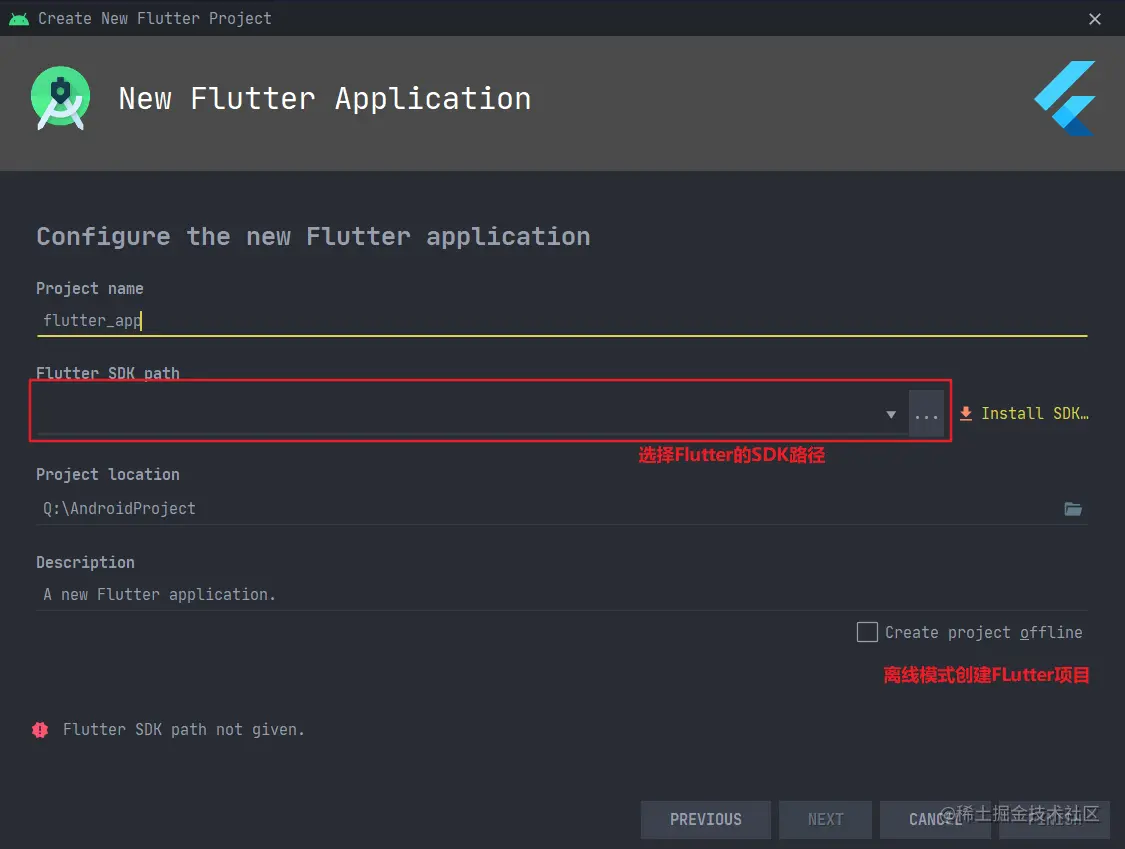The image size is (1125, 849).
Task: Click the Android Studio icon in the title bar
Action: tap(18, 17)
